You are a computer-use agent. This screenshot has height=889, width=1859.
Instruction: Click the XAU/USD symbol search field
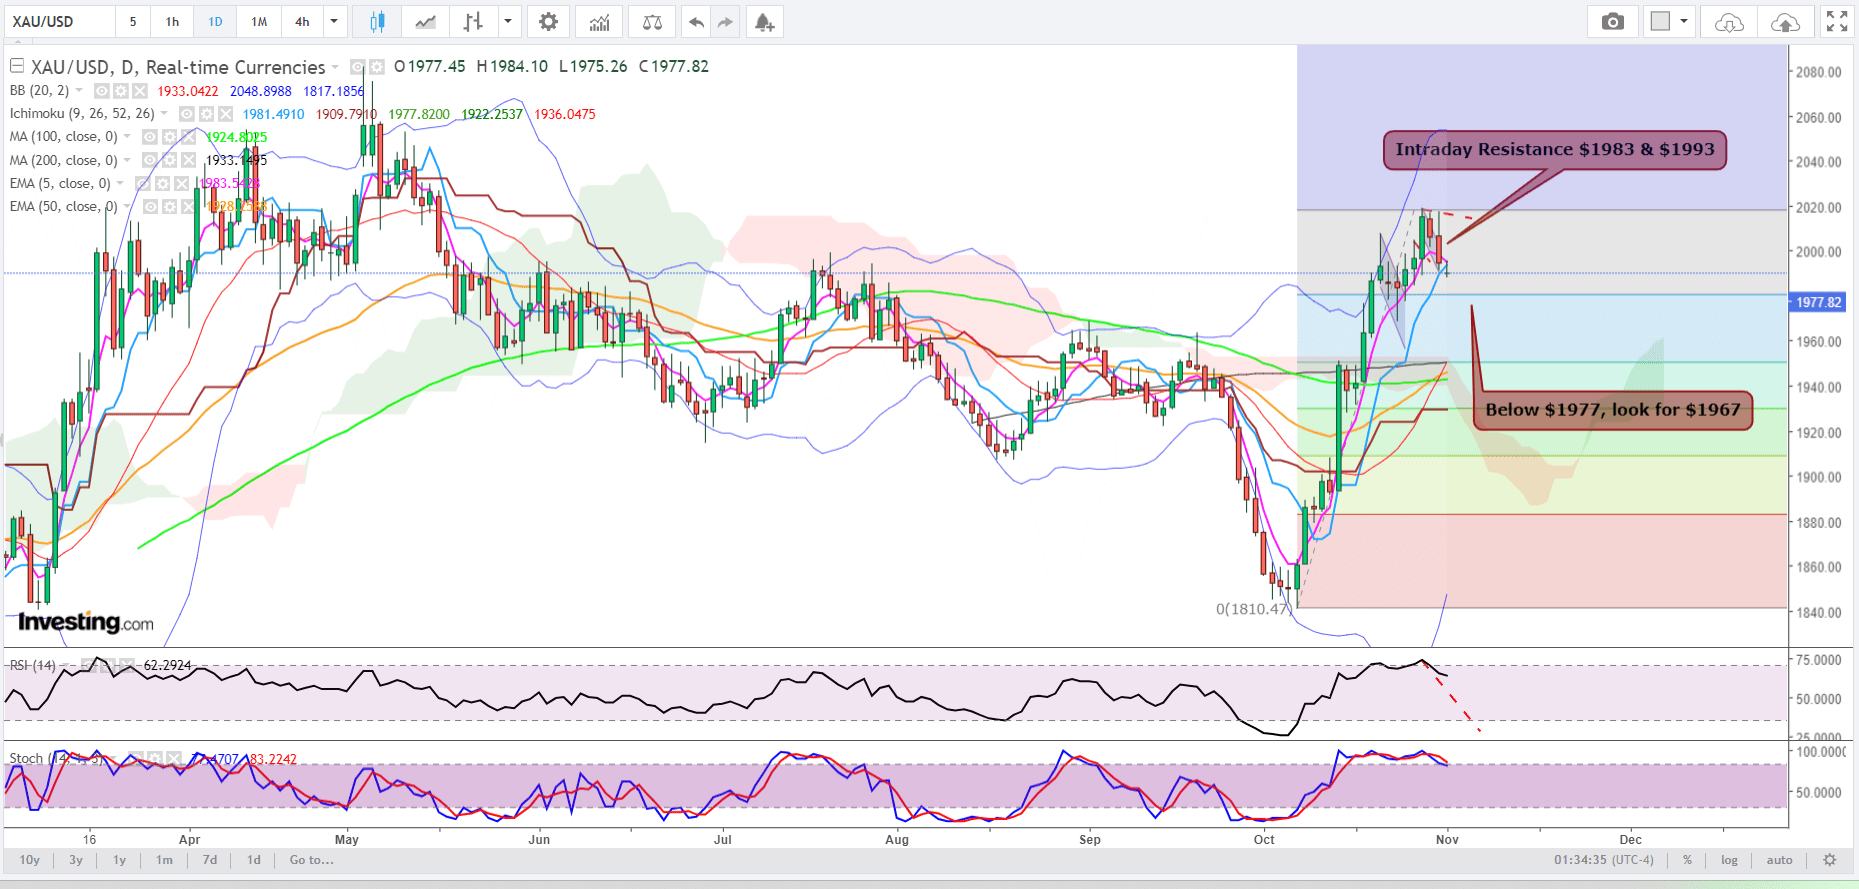pos(59,22)
